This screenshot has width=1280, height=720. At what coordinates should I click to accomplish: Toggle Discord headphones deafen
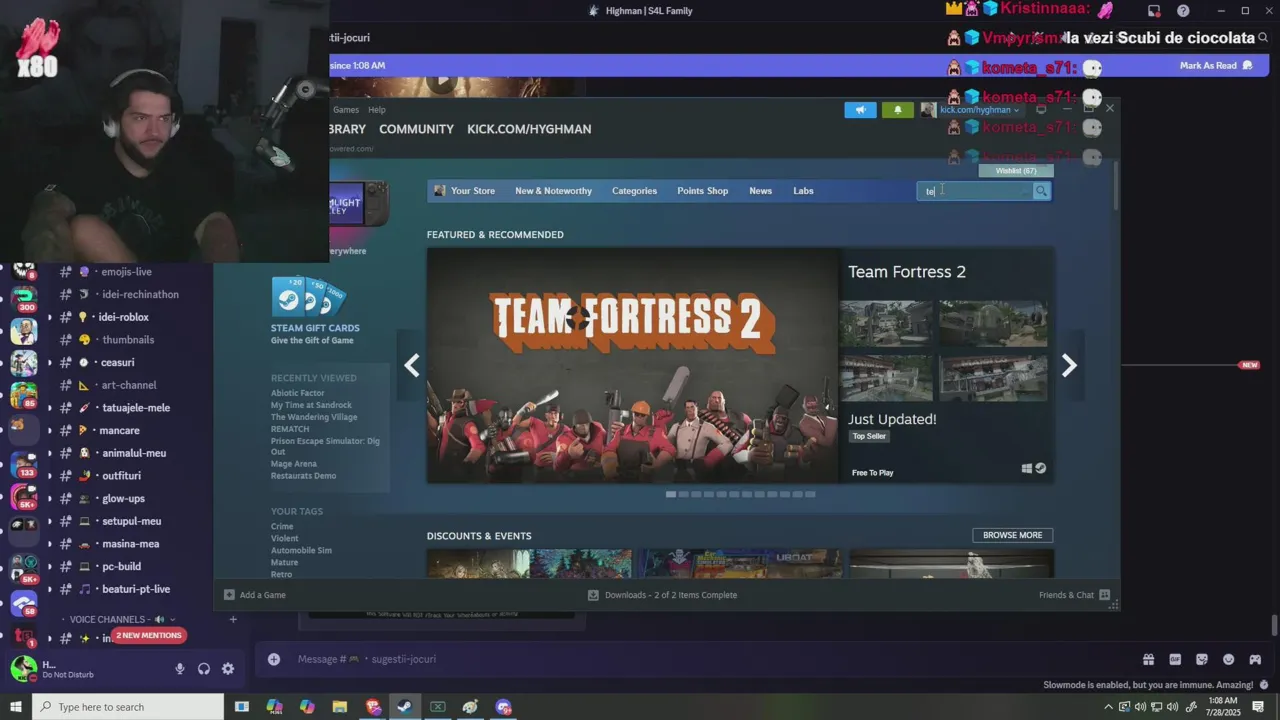click(x=204, y=669)
